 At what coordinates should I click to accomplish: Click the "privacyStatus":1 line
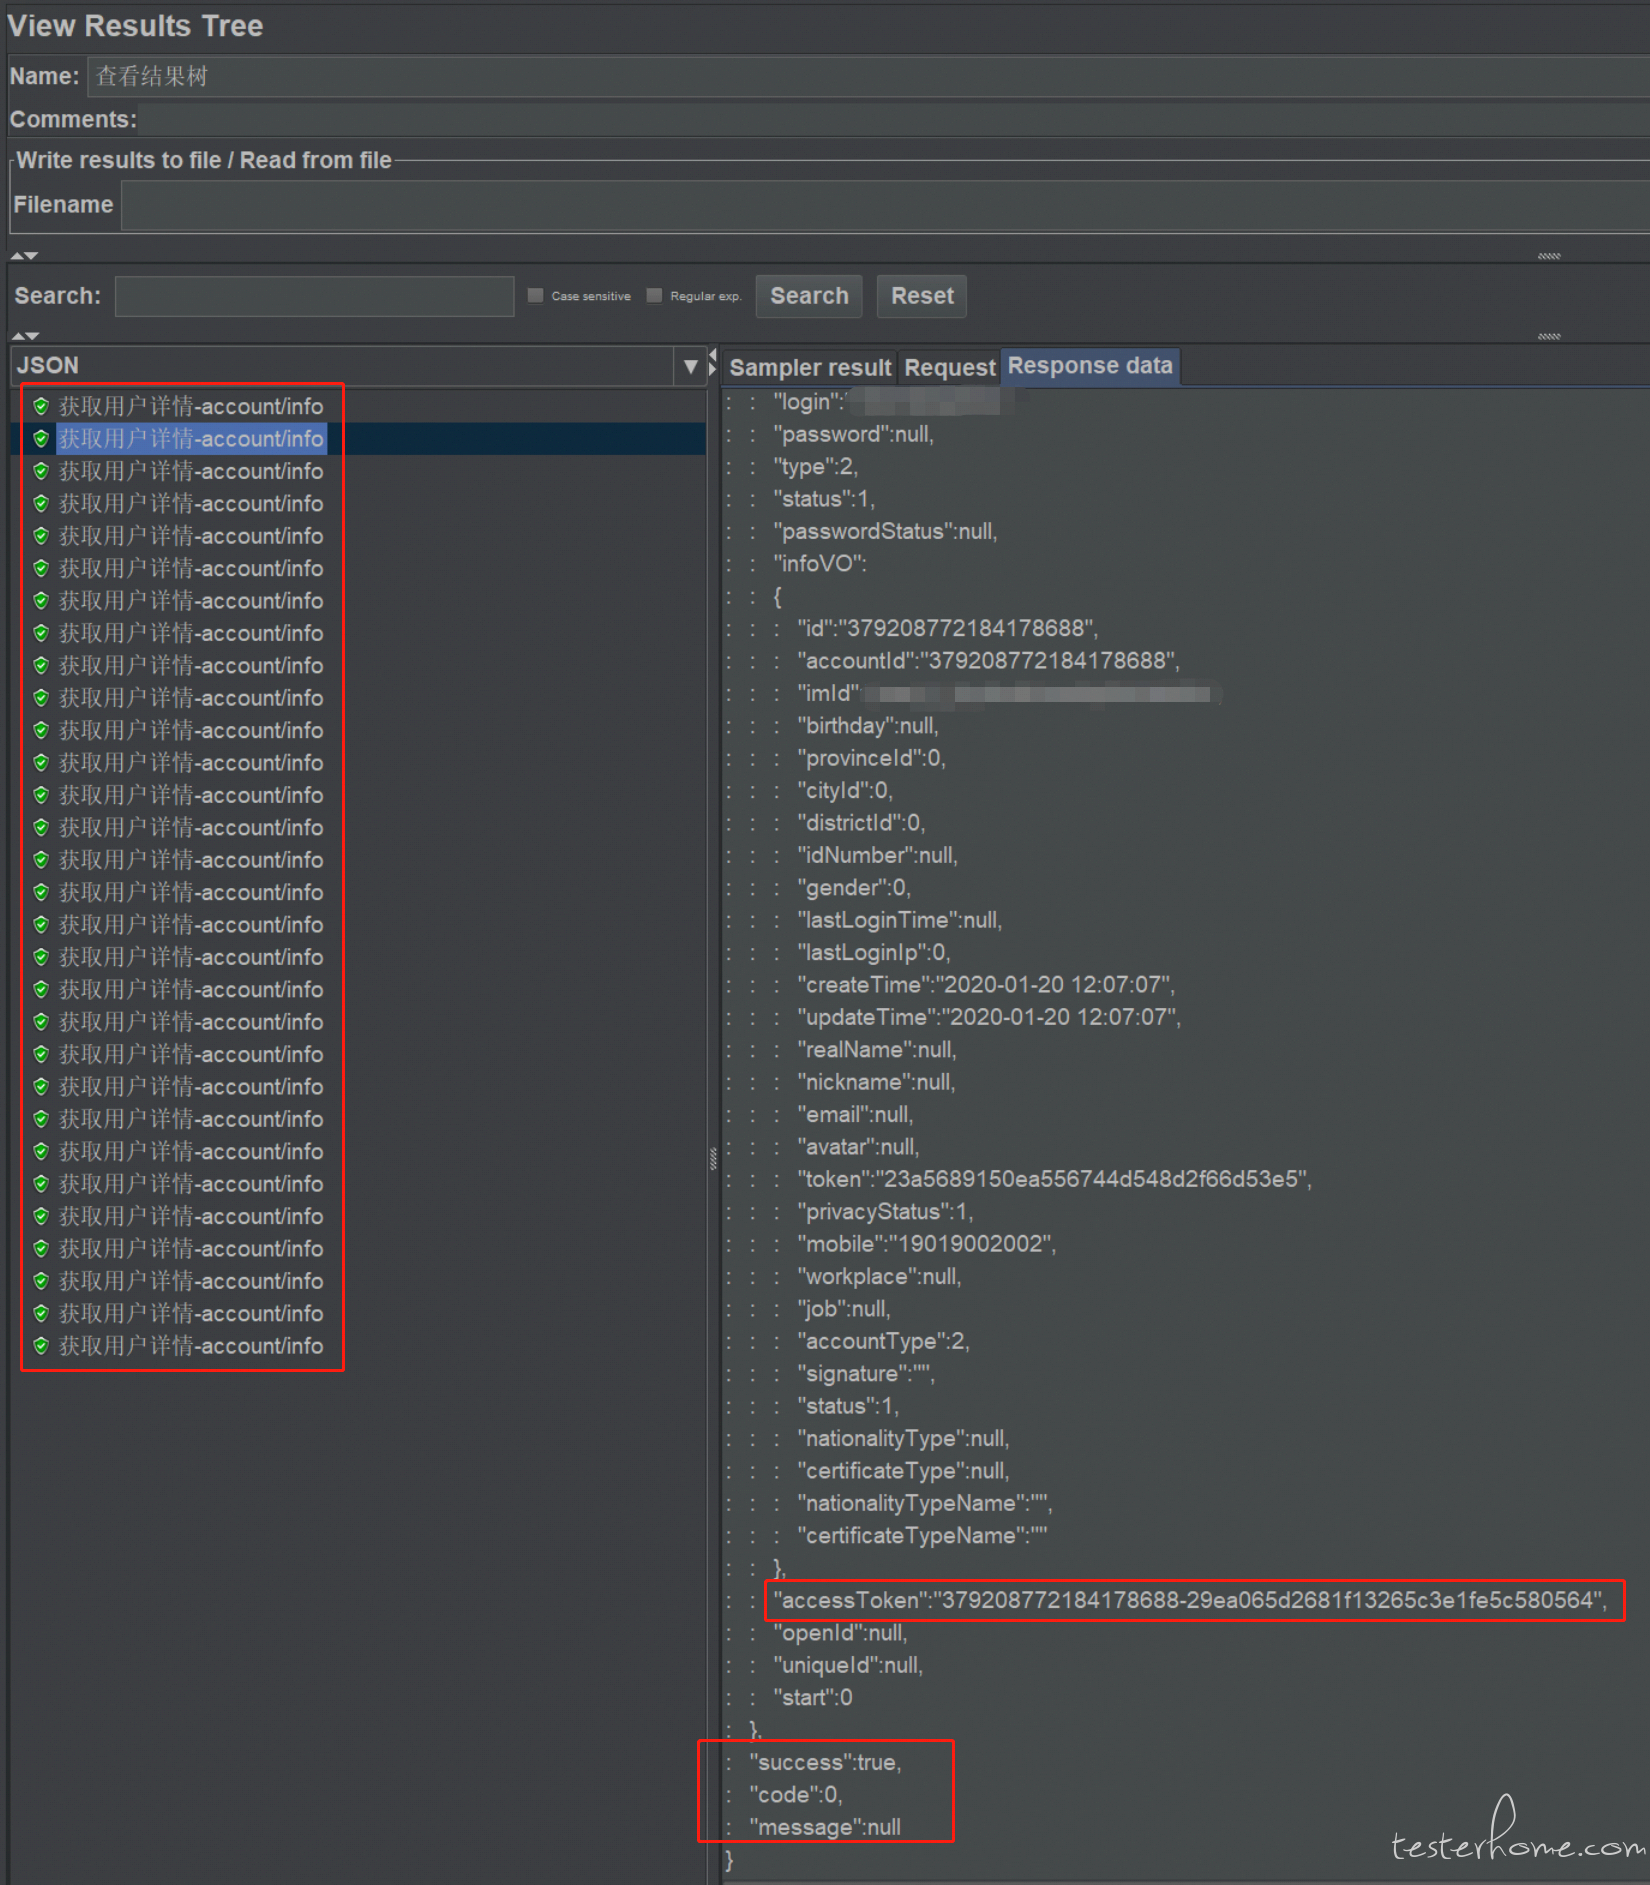[x=885, y=1212]
